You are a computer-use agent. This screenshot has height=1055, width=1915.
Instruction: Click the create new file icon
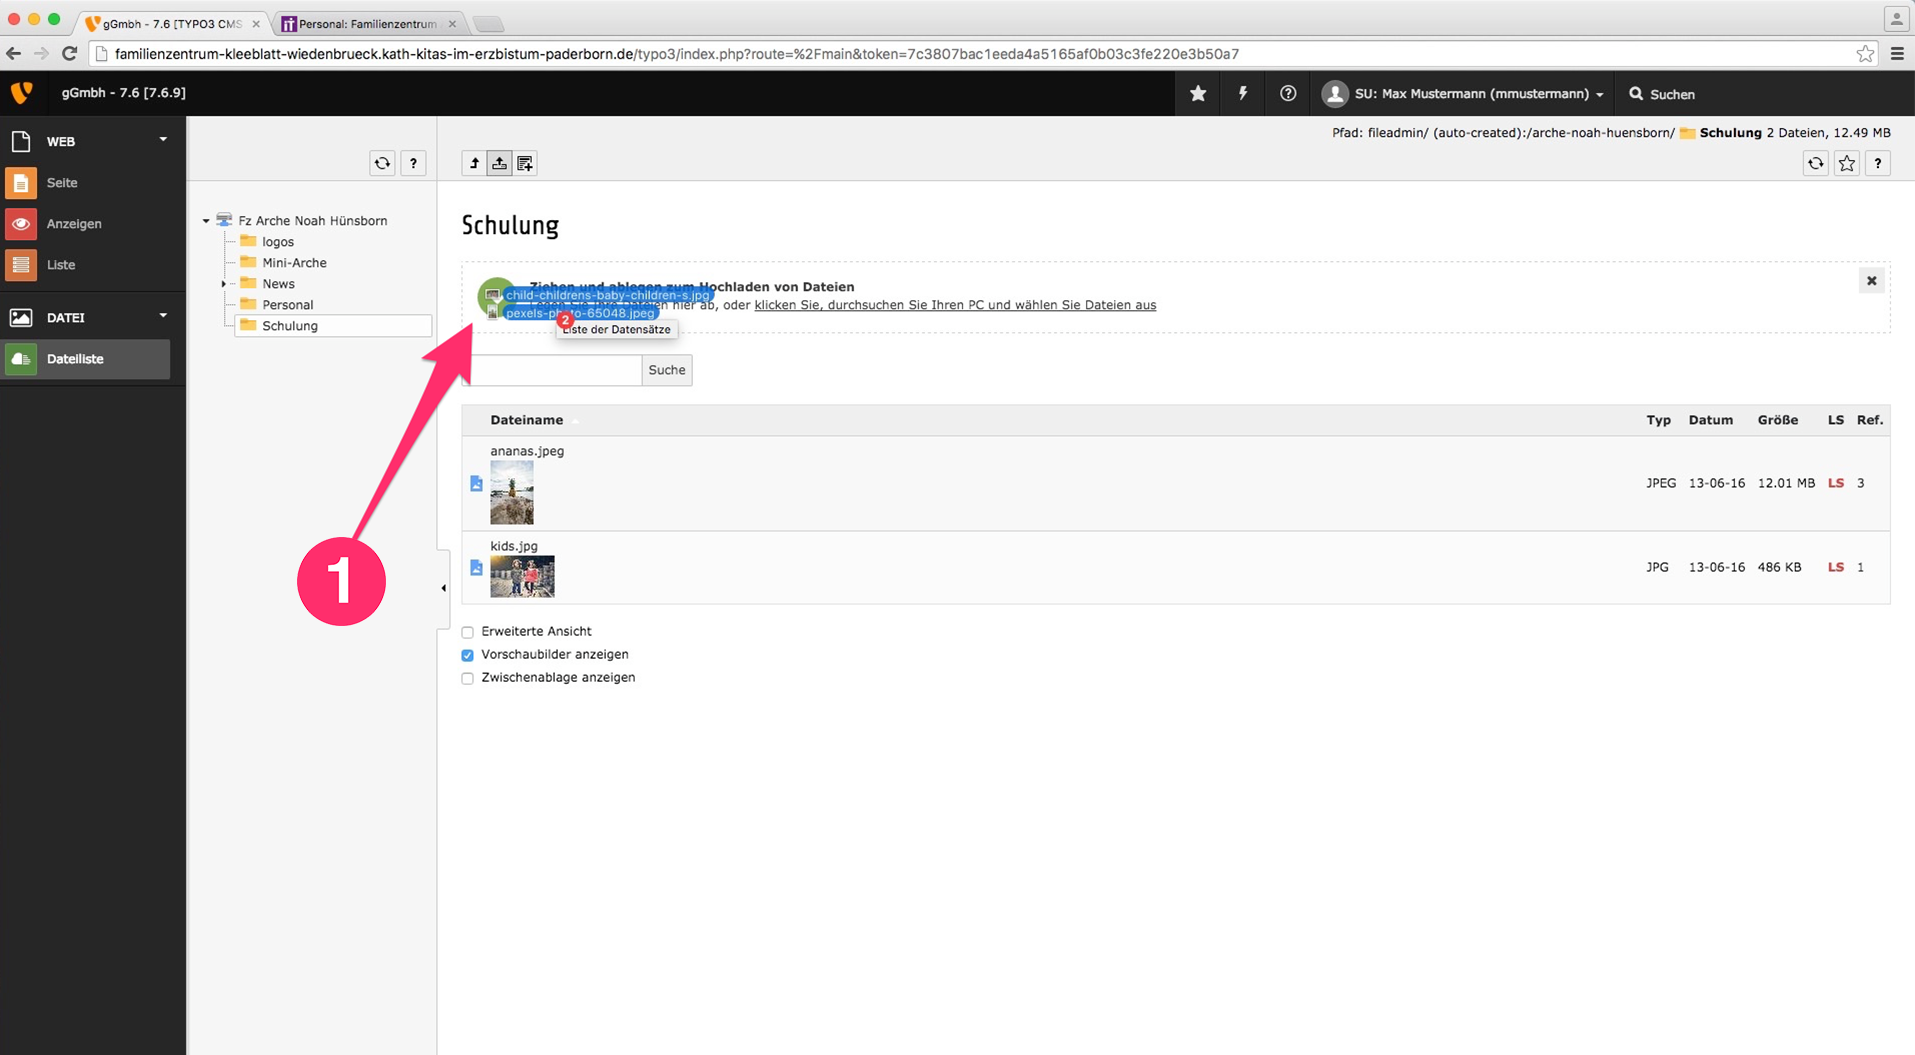pos(525,163)
